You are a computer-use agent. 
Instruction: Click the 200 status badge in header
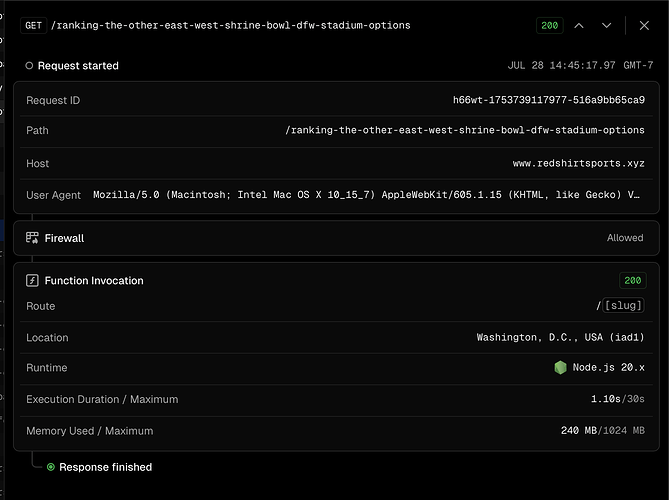click(548, 25)
